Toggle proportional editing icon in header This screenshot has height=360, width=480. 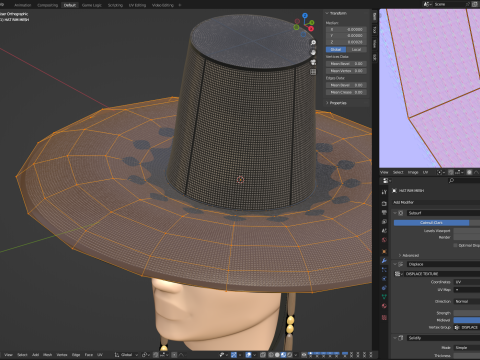175,355
